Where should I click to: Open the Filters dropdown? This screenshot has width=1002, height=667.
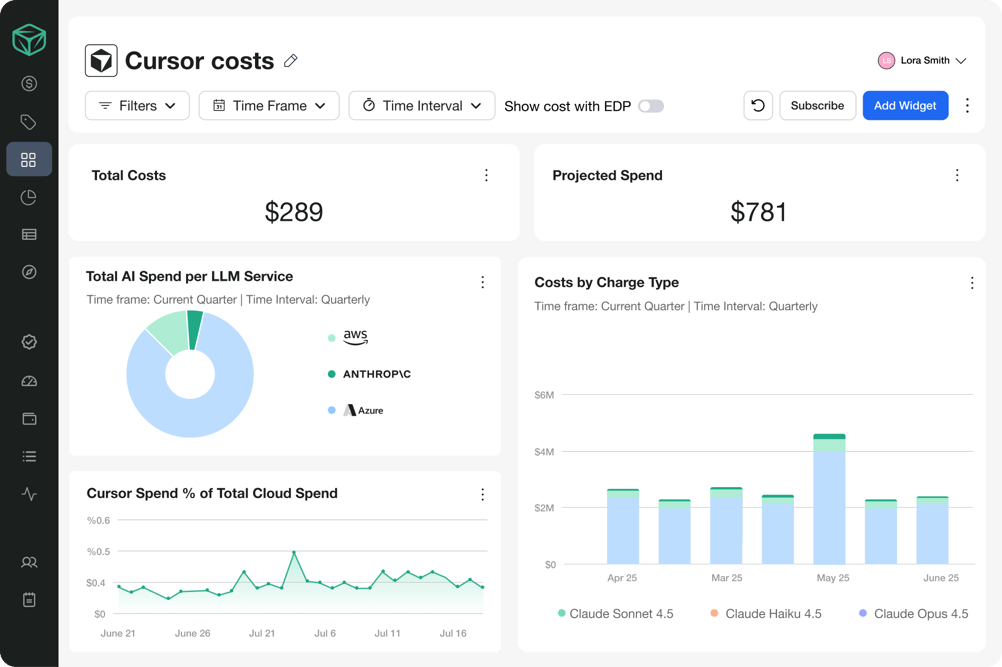(137, 105)
